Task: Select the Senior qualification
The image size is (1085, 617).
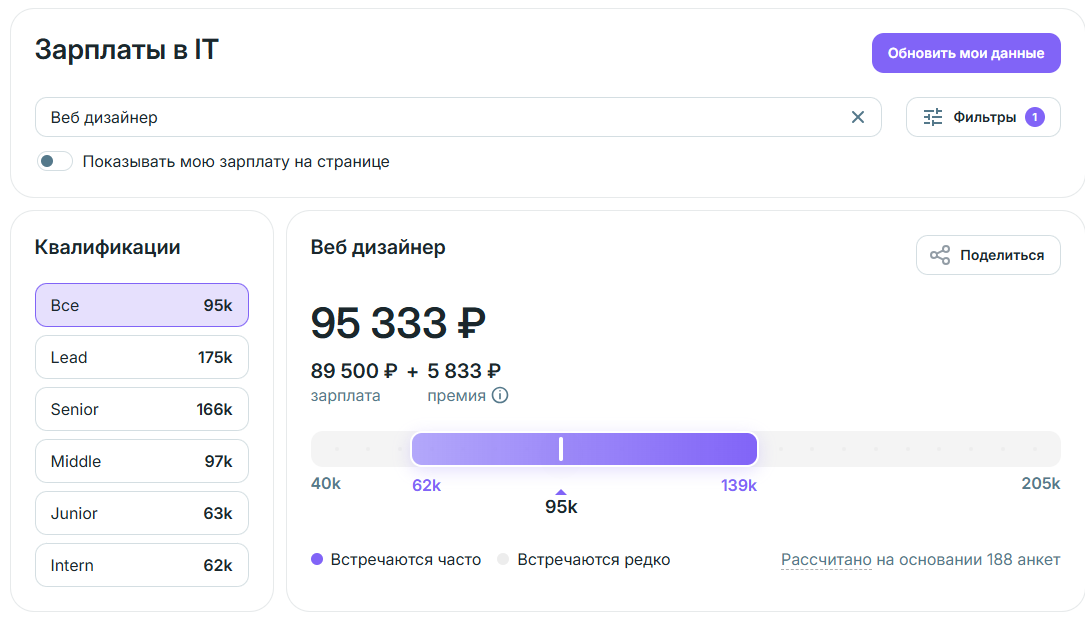Action: (x=142, y=409)
